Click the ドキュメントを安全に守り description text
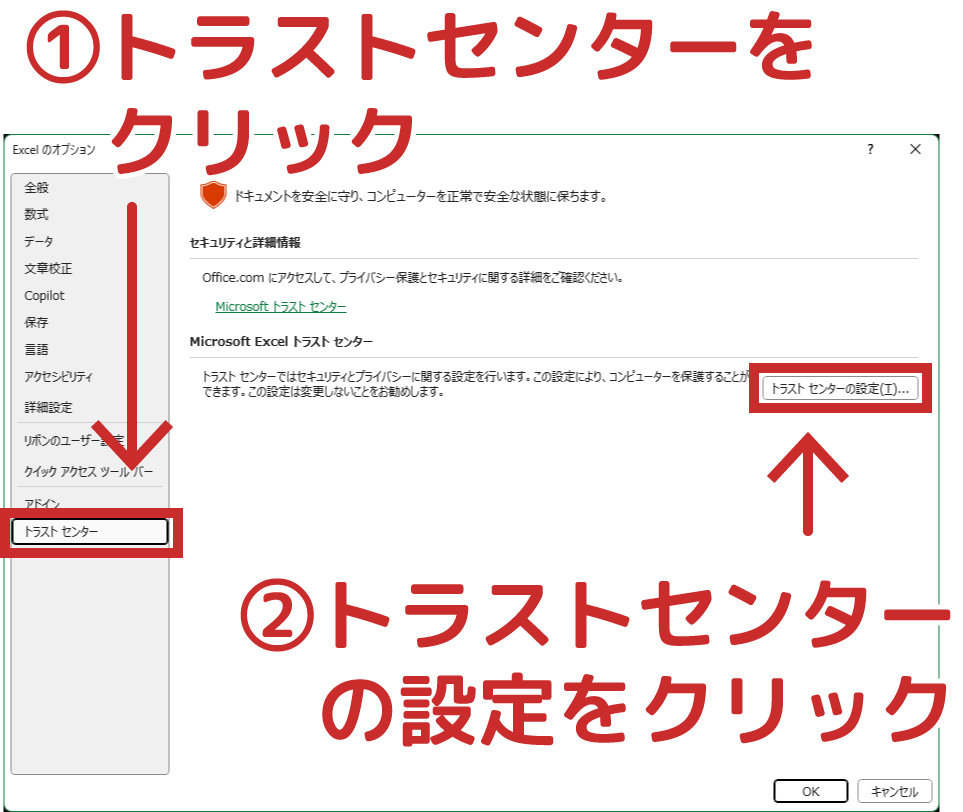Viewport: 963px width, 812px height. point(421,197)
